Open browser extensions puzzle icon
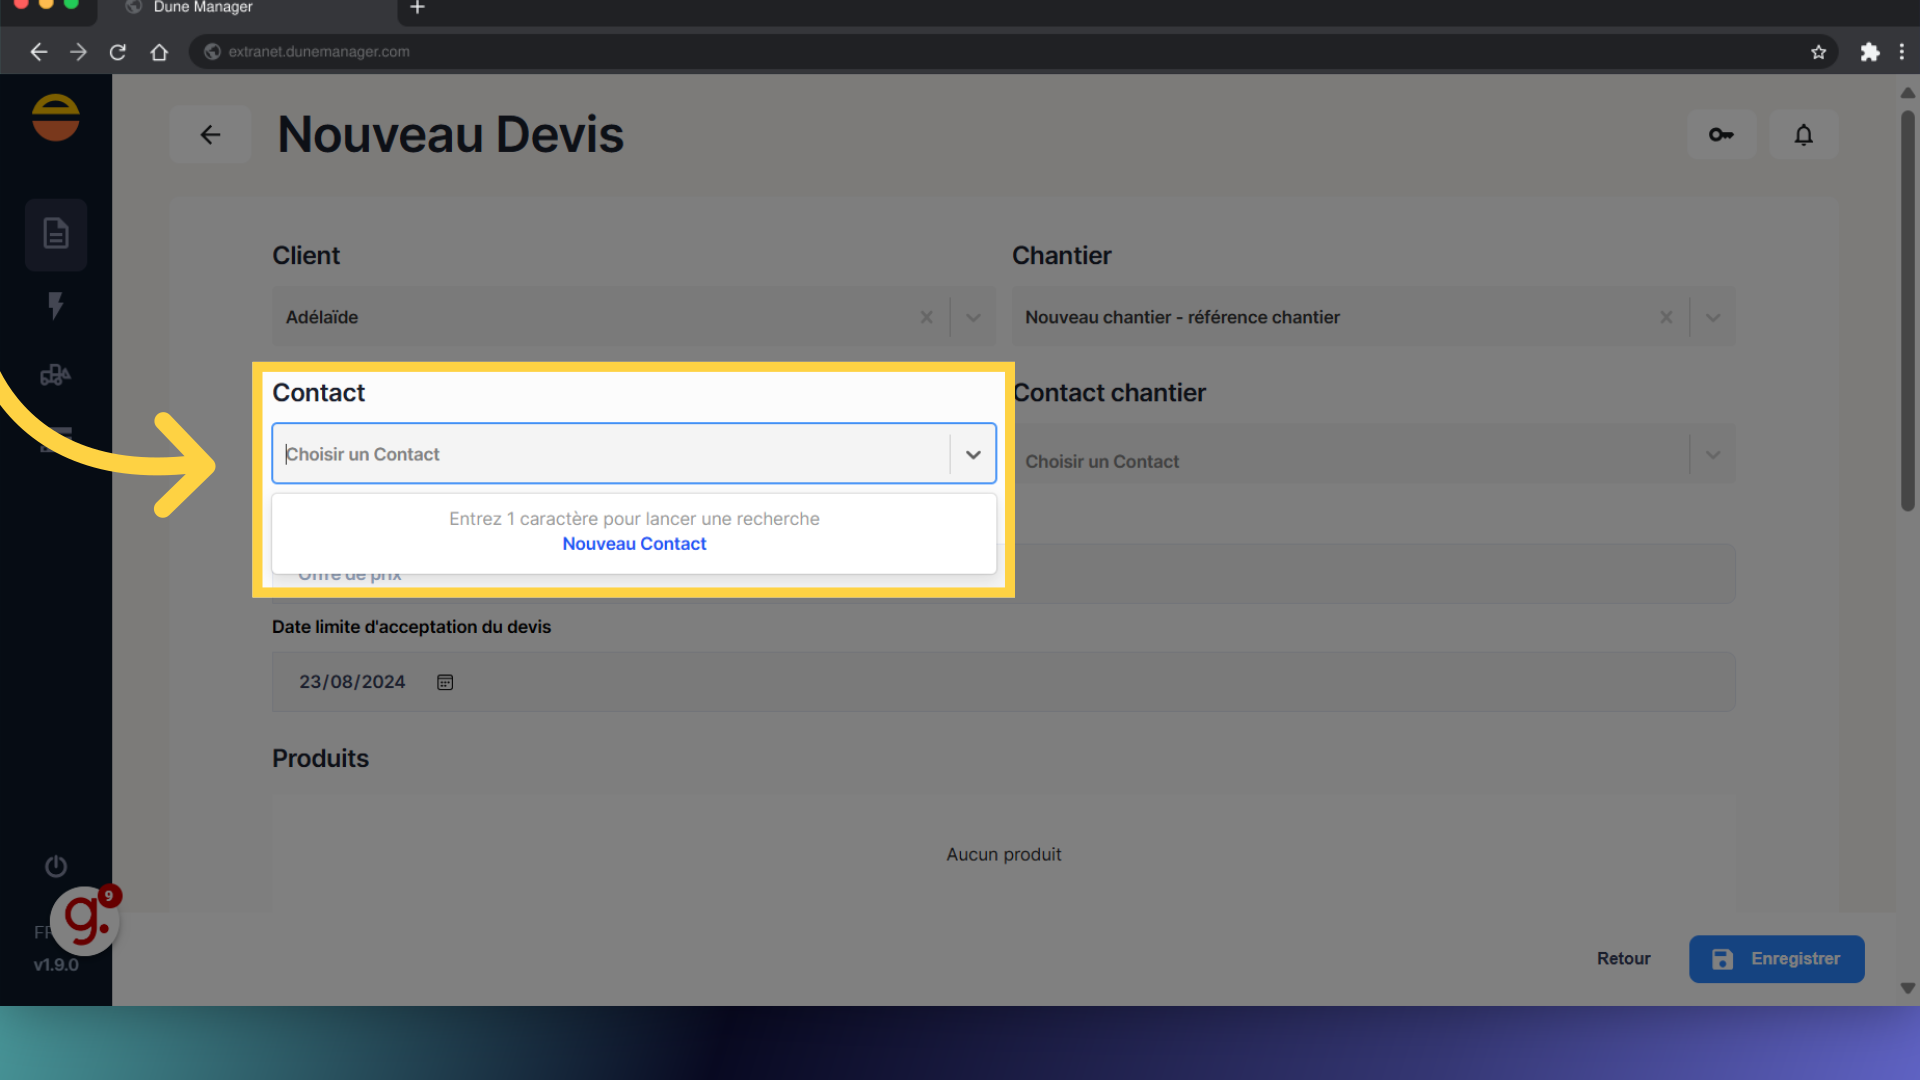 pyautogui.click(x=1869, y=52)
